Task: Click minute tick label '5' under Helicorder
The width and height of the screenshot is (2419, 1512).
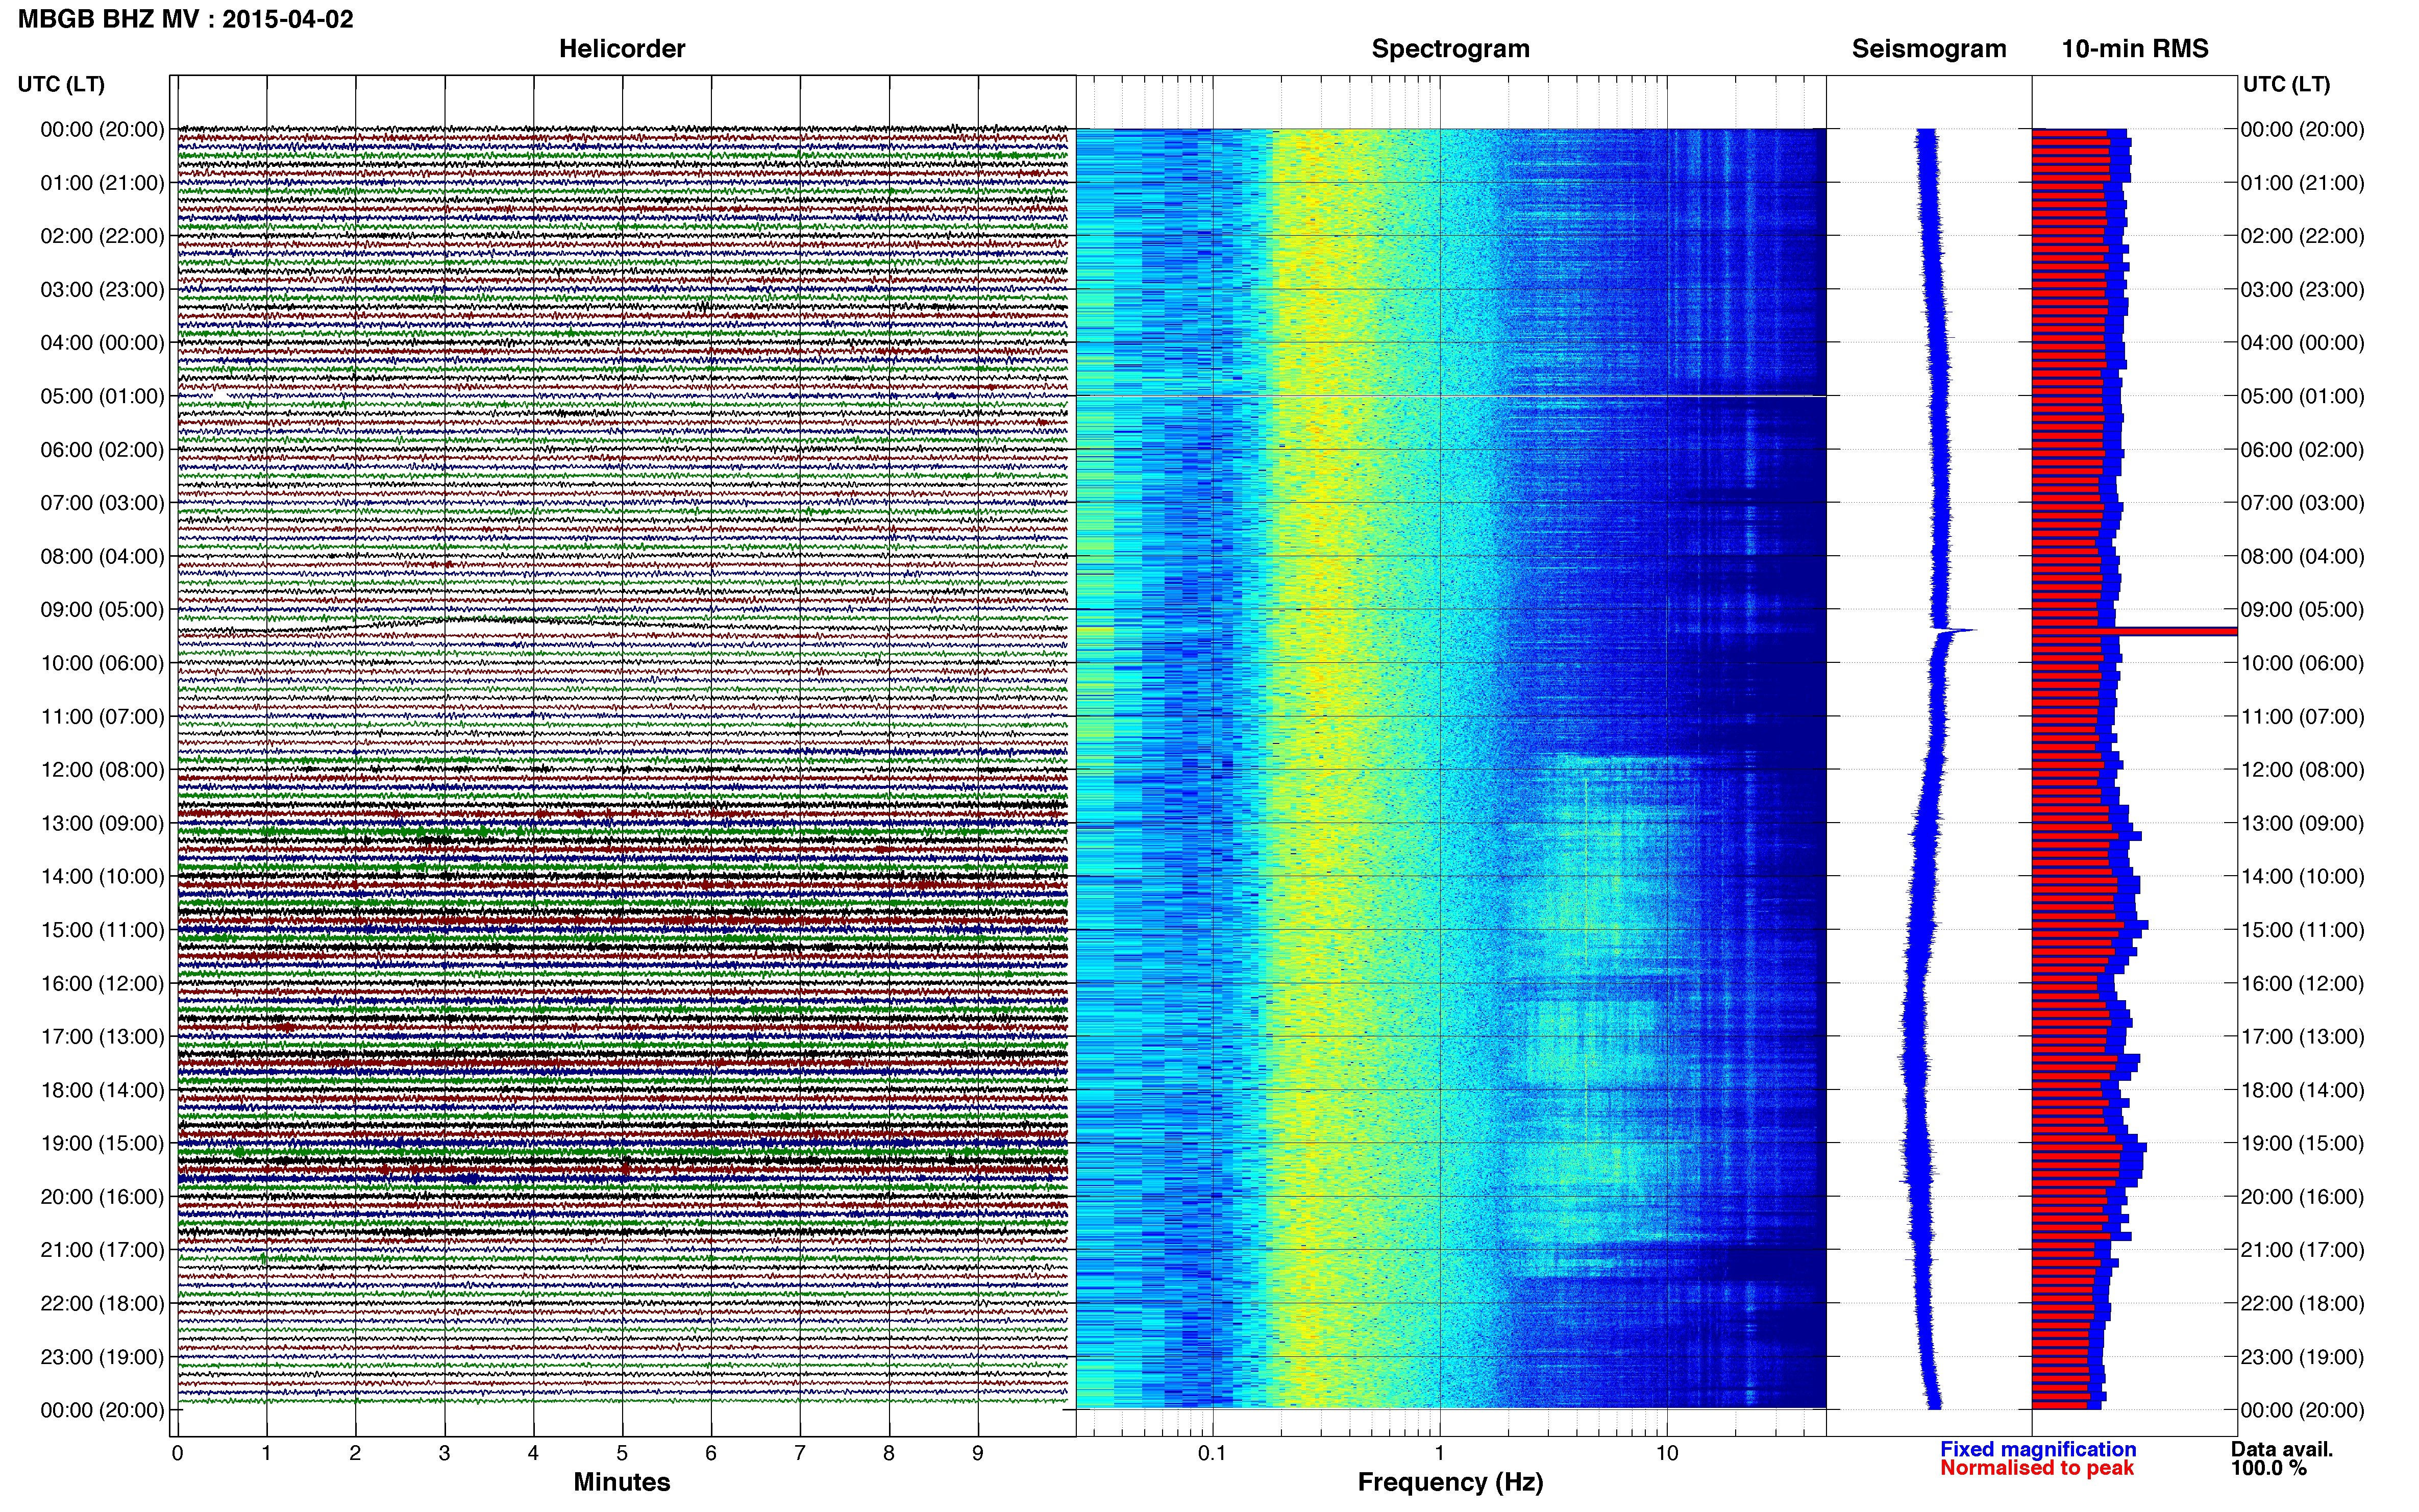Action: tap(622, 1453)
